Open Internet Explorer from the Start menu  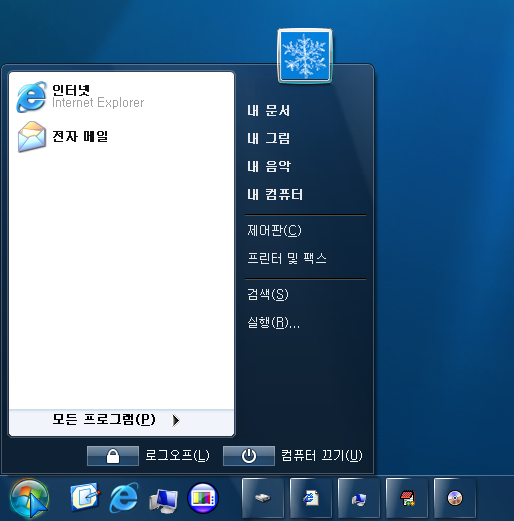pyautogui.click(x=122, y=97)
